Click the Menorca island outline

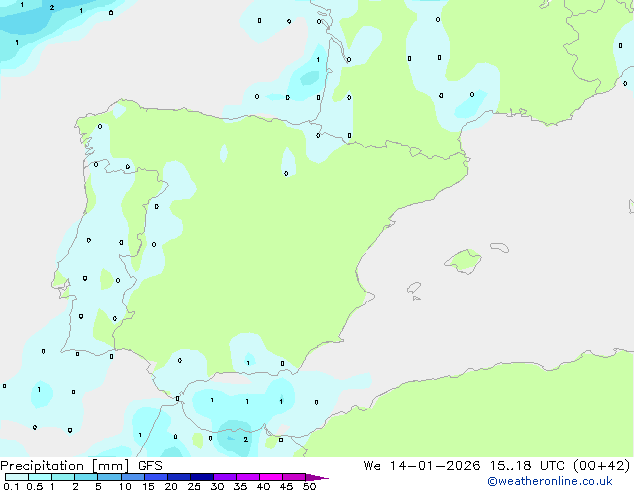click(499, 247)
